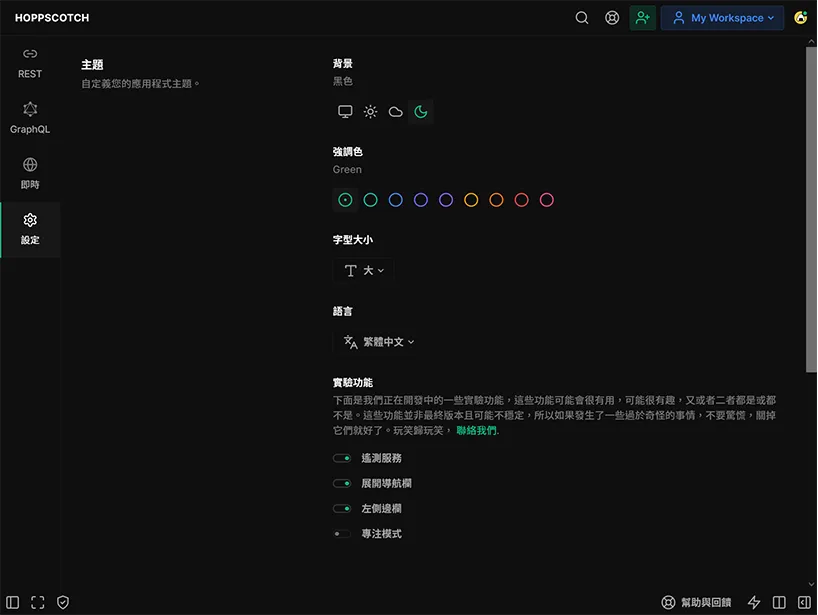
Task: Open the My Workspace dropdown
Action: tap(722, 18)
